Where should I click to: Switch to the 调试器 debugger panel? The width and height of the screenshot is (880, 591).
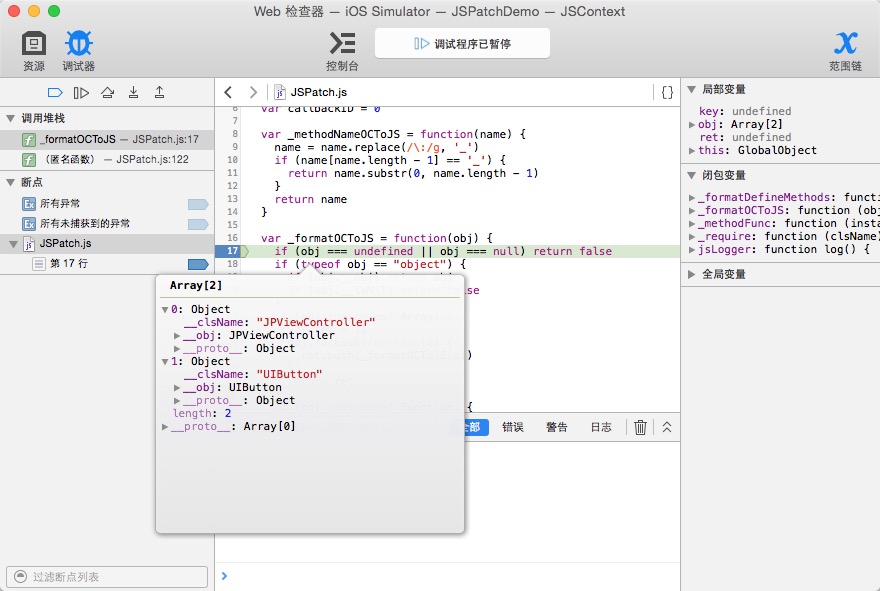[x=79, y=50]
